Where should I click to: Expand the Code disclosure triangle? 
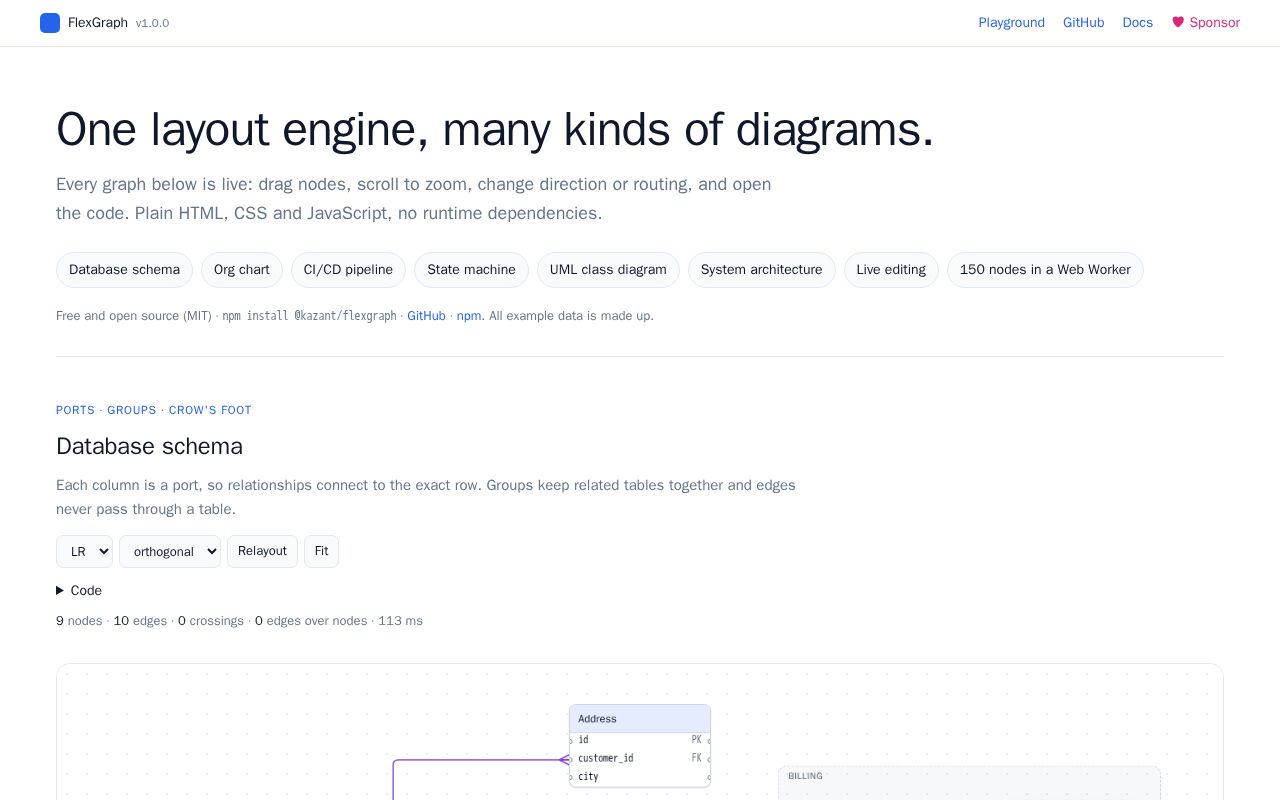(60, 591)
